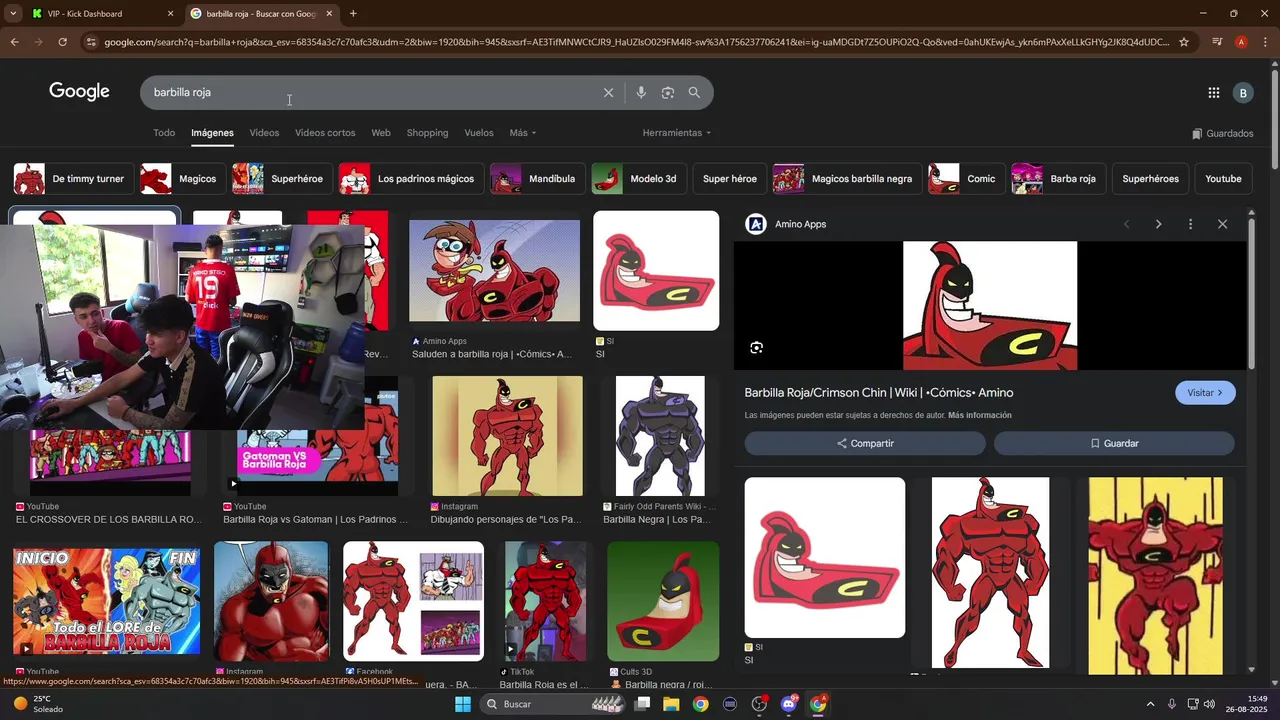Click the Visitar button
Screen dimensions: 1280x720
pos(1205,393)
